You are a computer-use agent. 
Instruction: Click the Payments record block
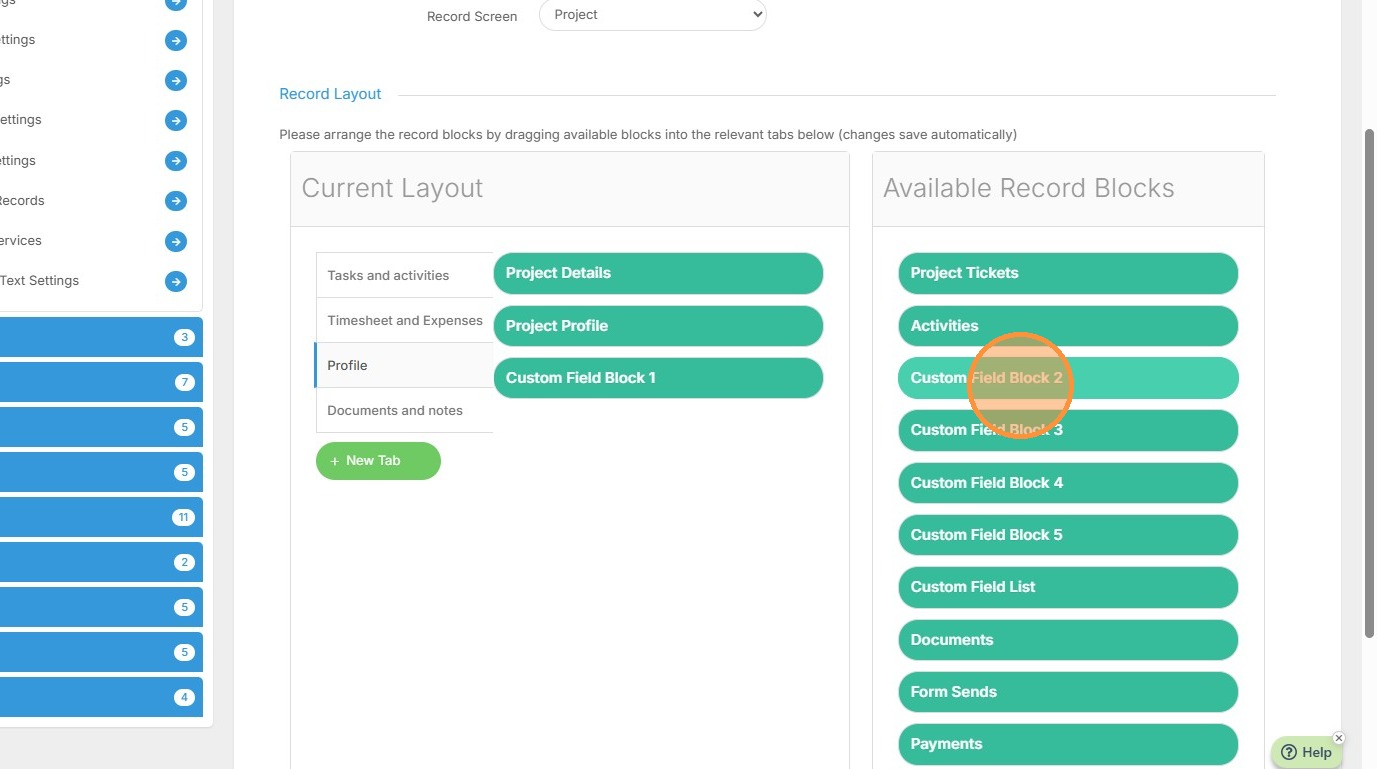[x=1067, y=744]
